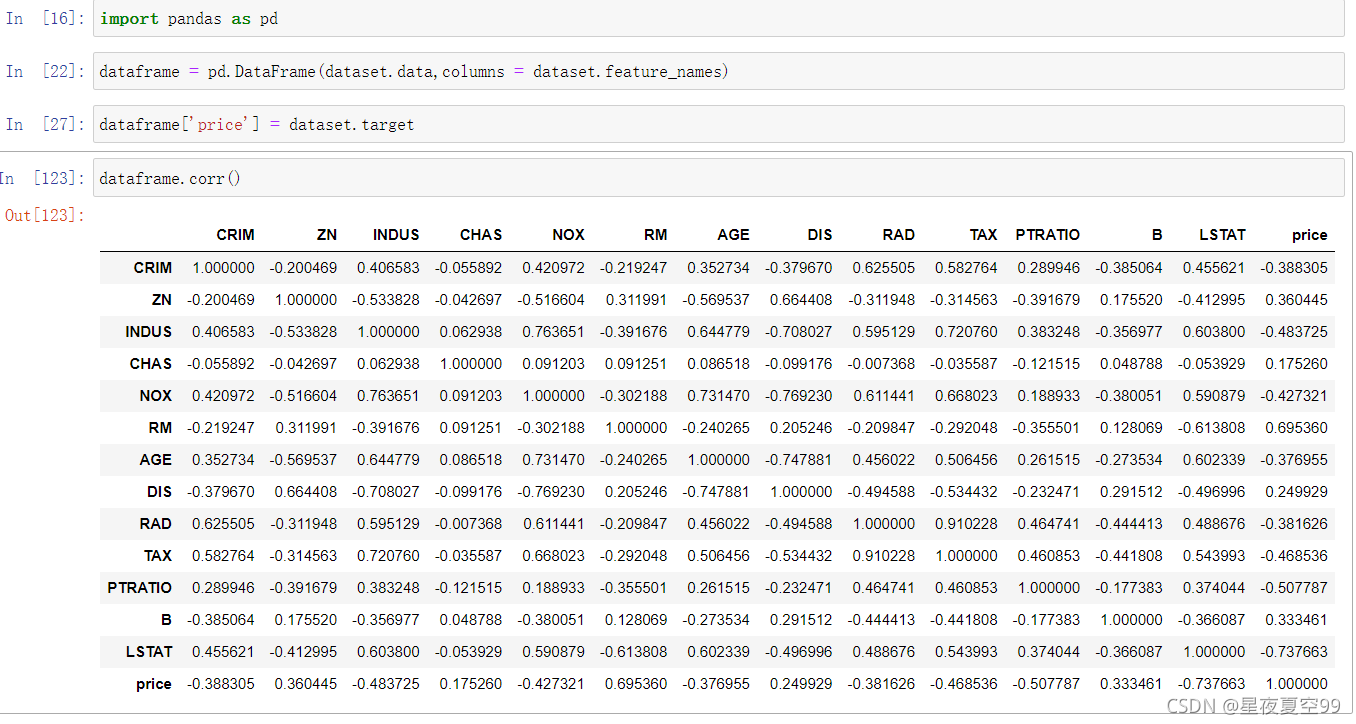Click the -0.747881 value in AGE row
Image resolution: width=1356 pixels, height=724 pixels.
pos(799,460)
